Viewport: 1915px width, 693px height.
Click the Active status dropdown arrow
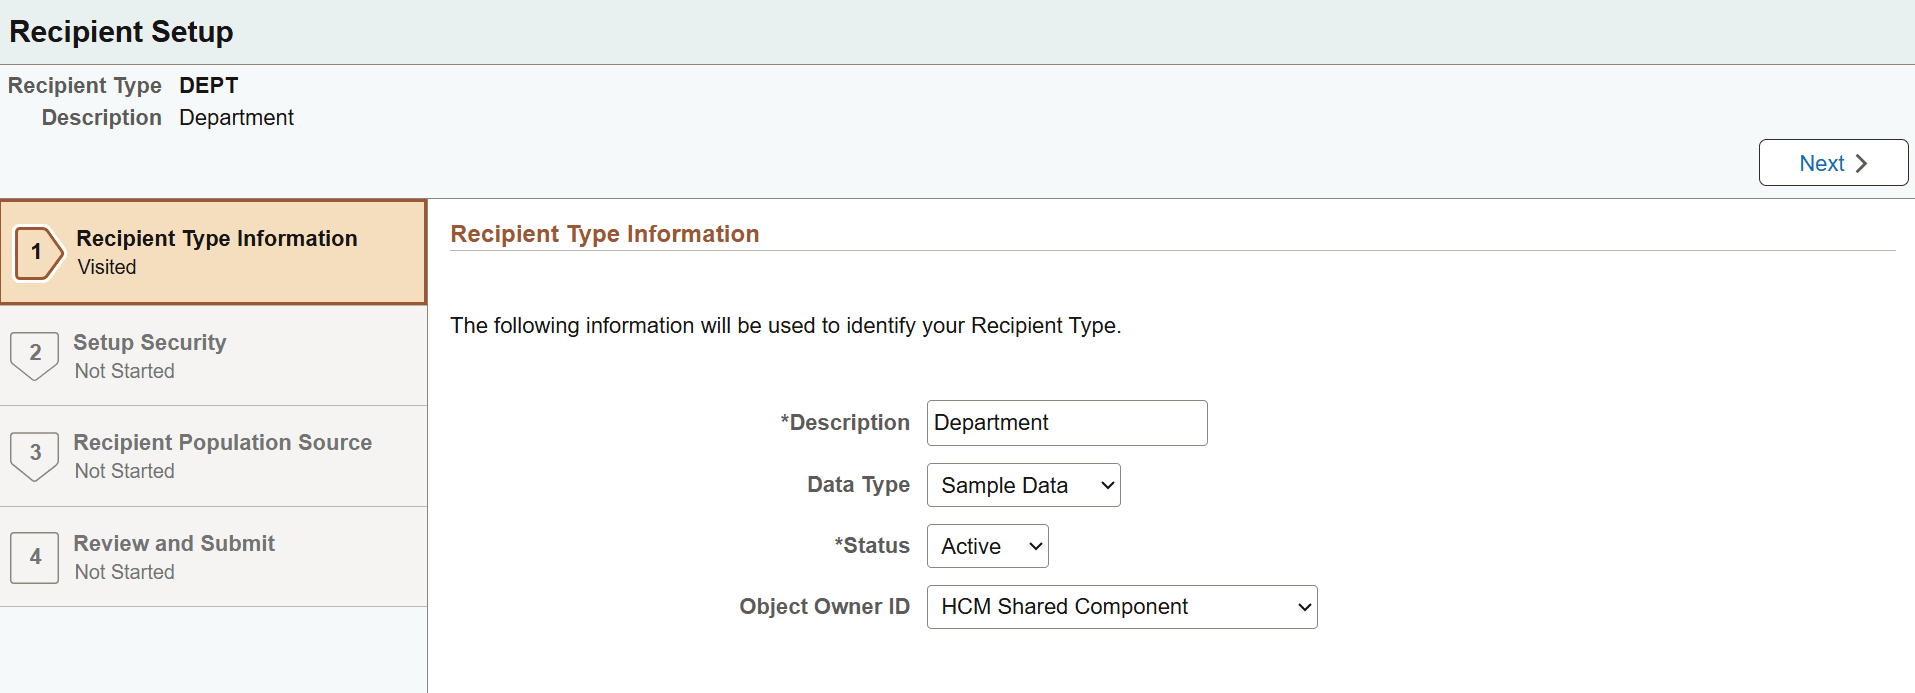[x=1036, y=547]
